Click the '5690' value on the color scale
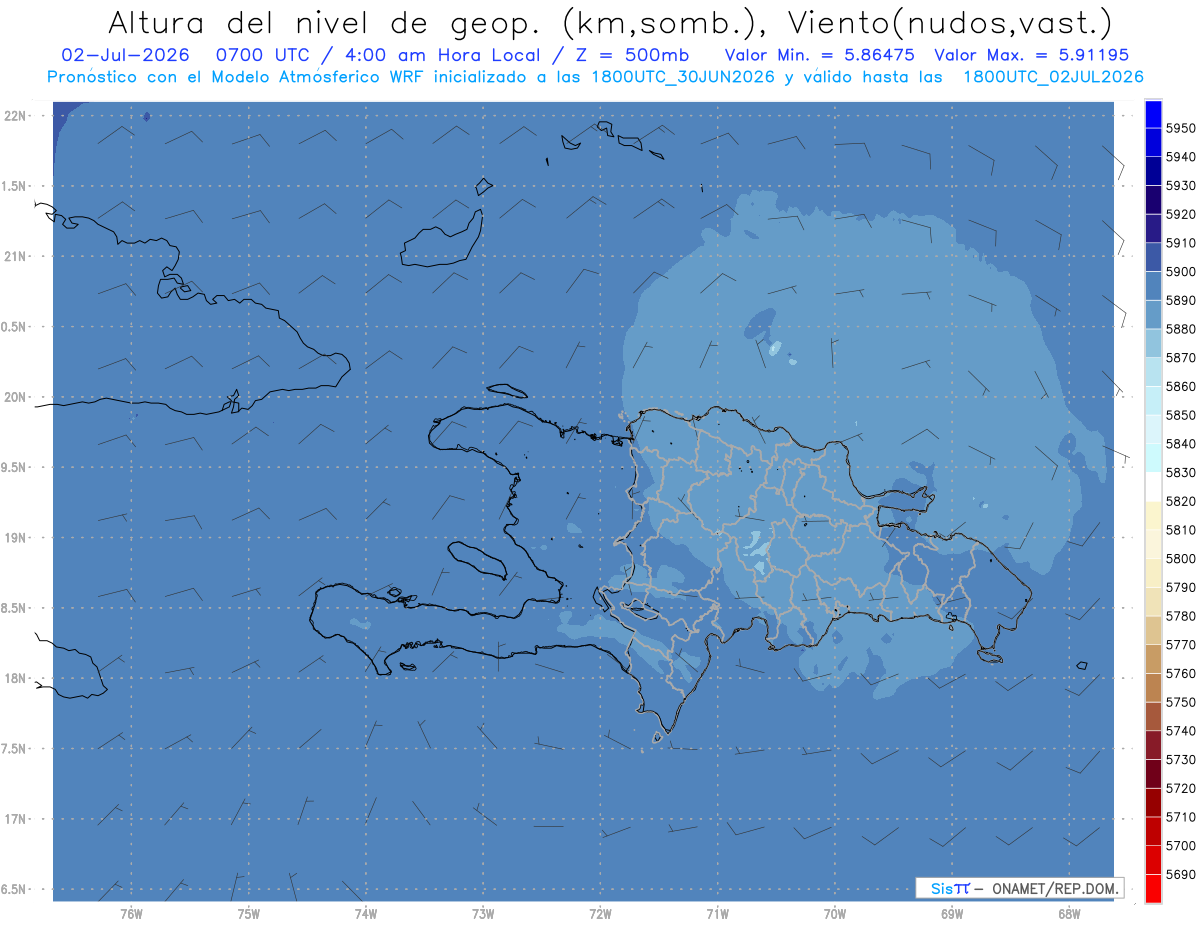This screenshot has width=1200, height=927. [x=1181, y=874]
